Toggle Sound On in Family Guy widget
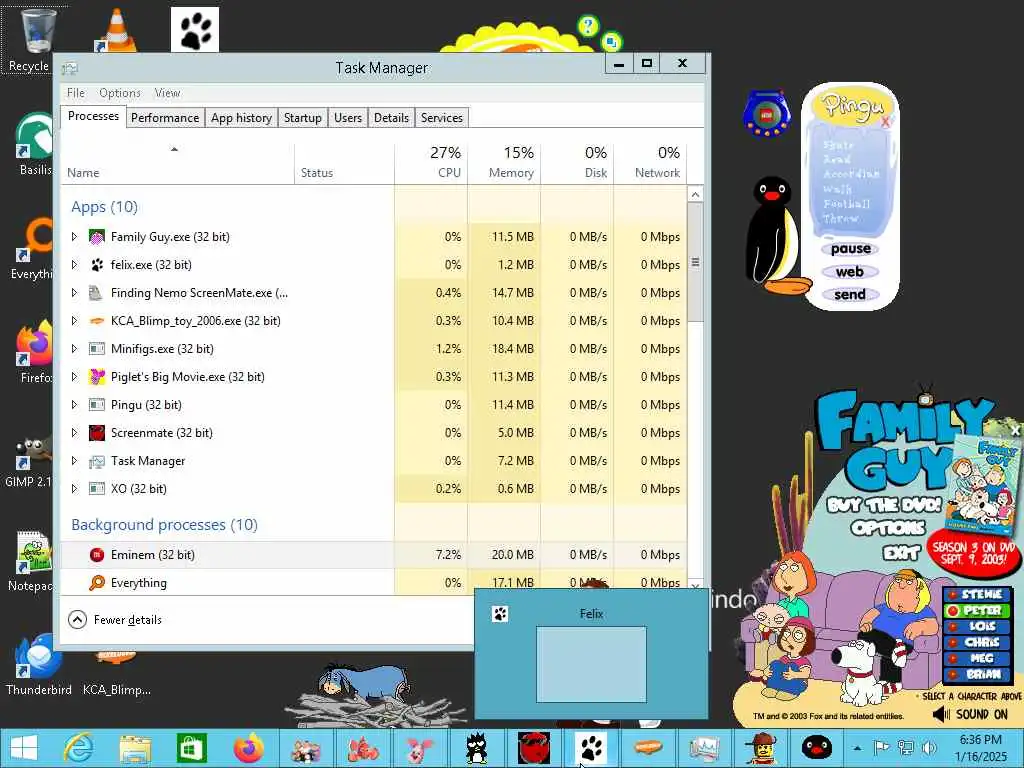 coord(971,714)
